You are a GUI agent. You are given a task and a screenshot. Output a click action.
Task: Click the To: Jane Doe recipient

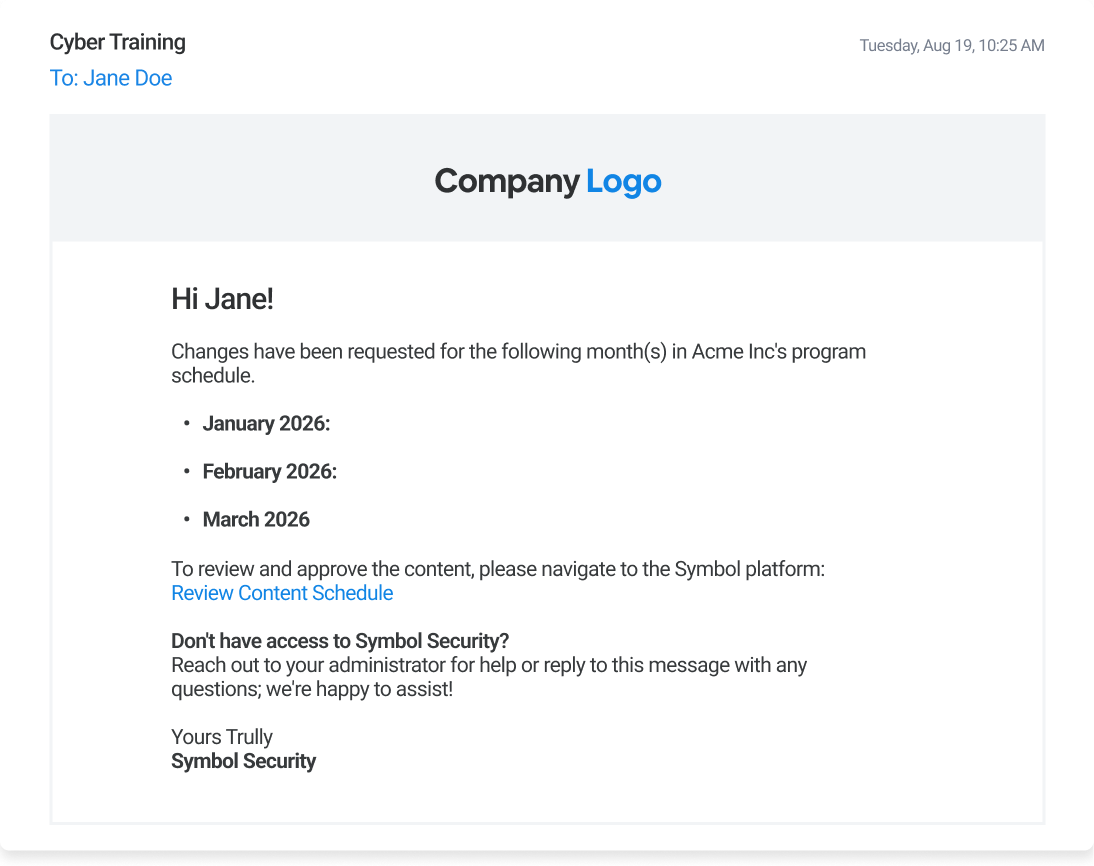point(110,78)
